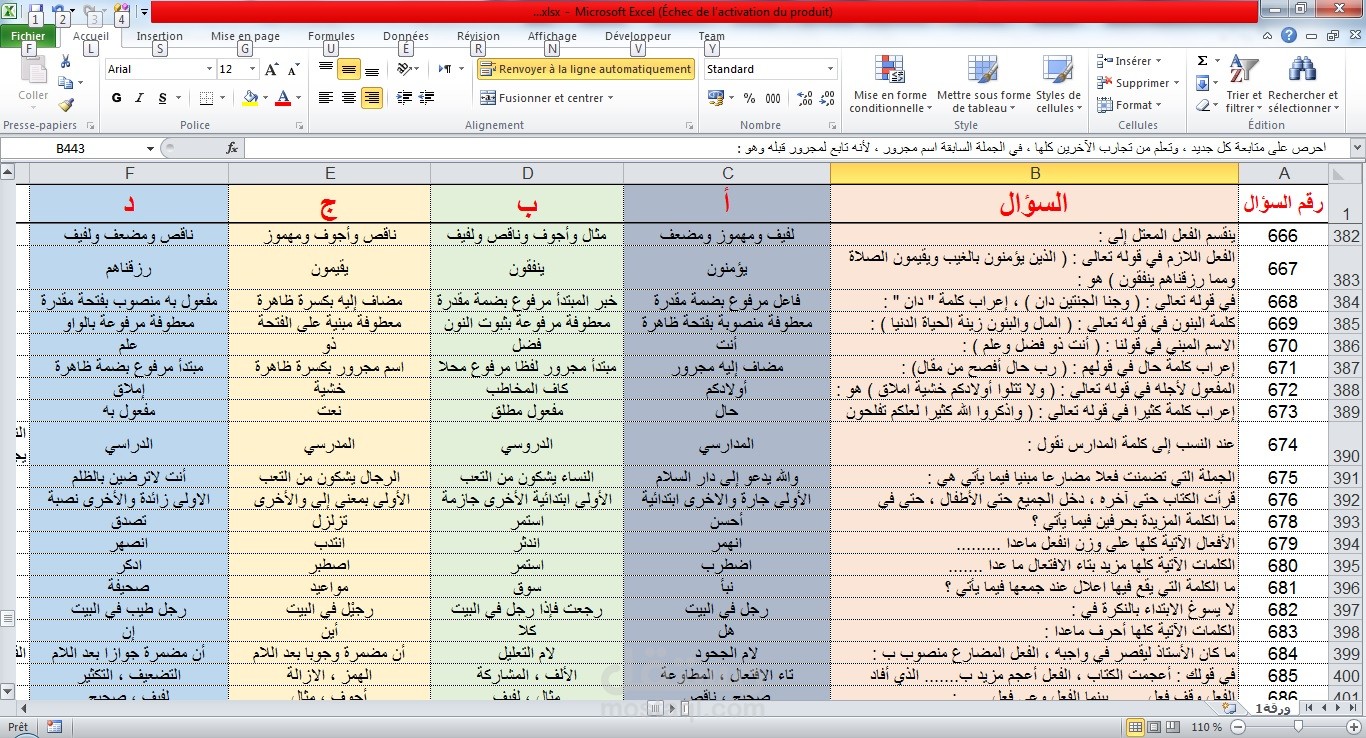Click the AutoSum sigma icon

coord(1202,61)
